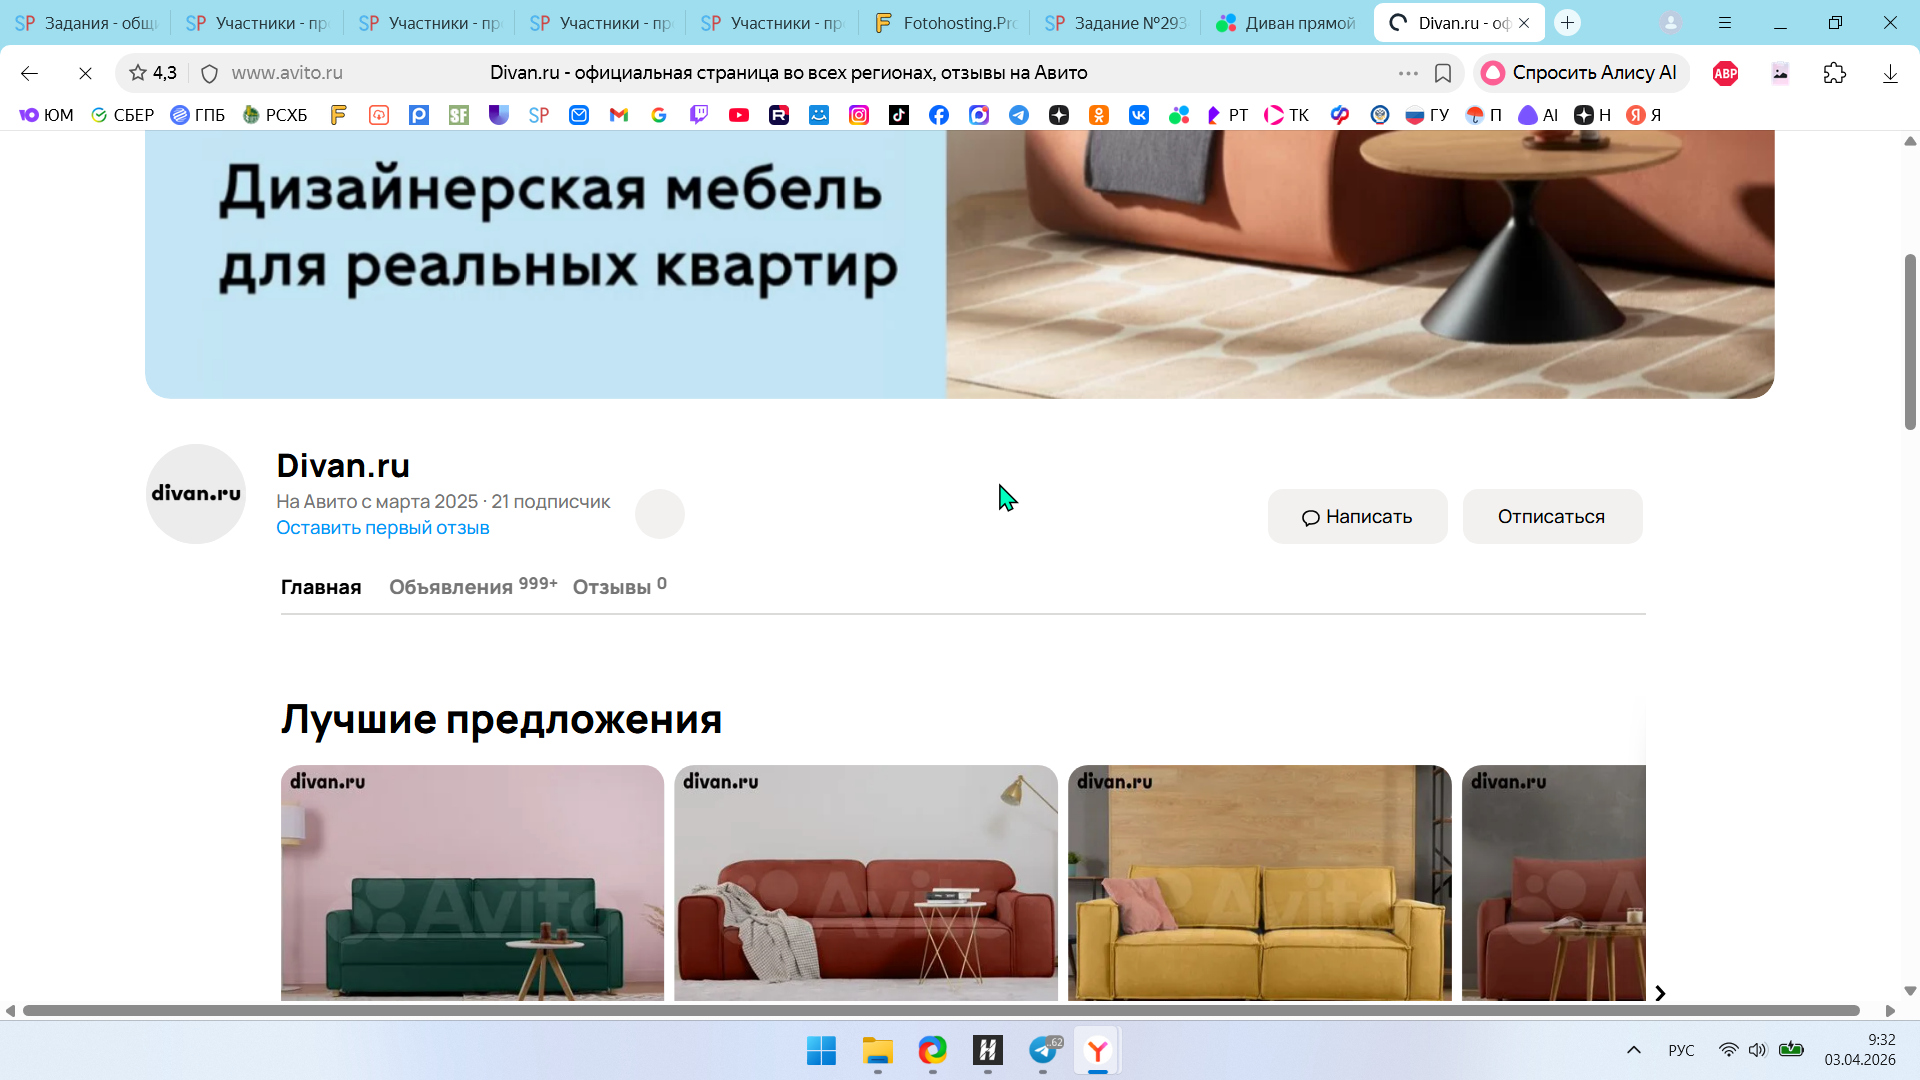The height and width of the screenshot is (1080, 1920).
Task: Open the ABP adblock extension icon
Action: point(1725,73)
